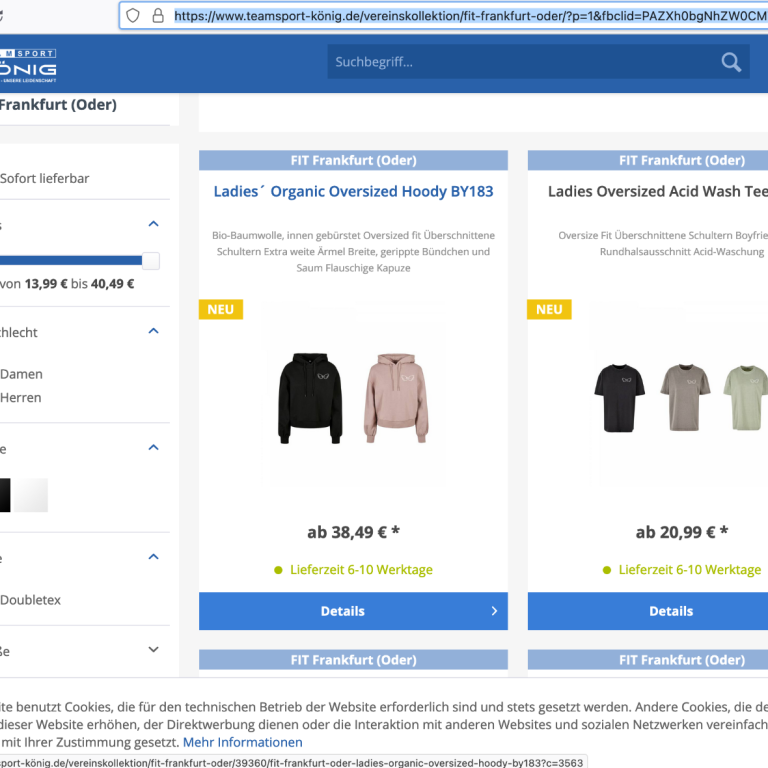
Task: Click FIT Frankfurt (Oder) banner in lower left card
Action: [x=353, y=660]
